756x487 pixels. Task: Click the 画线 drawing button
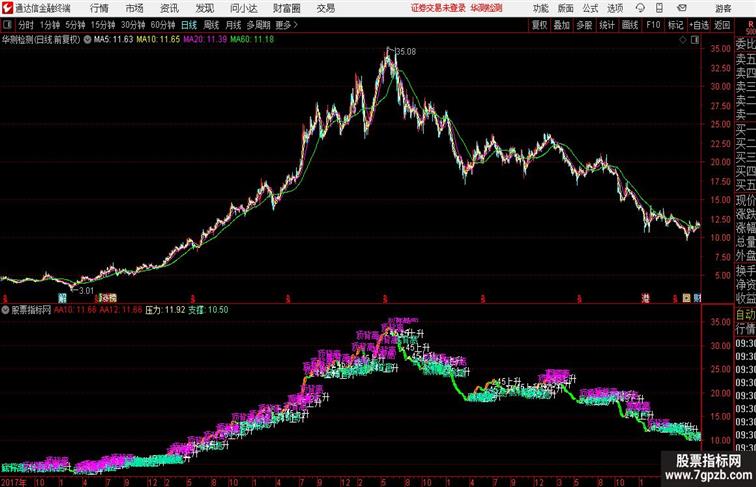click(x=630, y=25)
